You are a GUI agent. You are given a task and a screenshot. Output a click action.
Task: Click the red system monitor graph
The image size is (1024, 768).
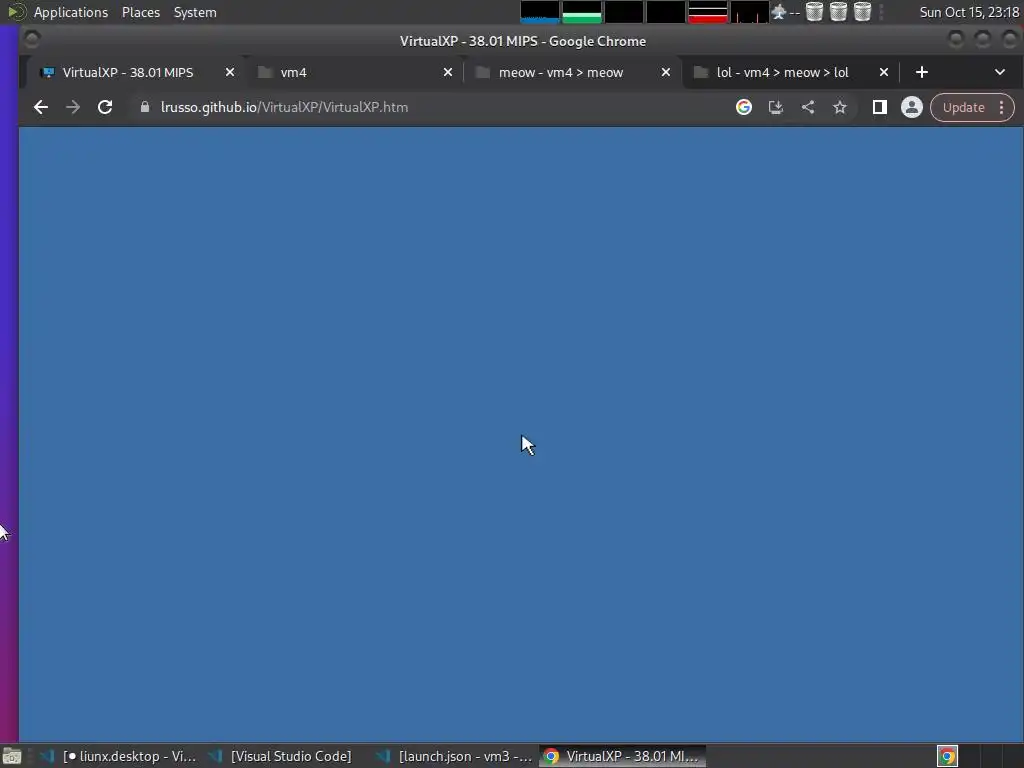[x=708, y=12]
